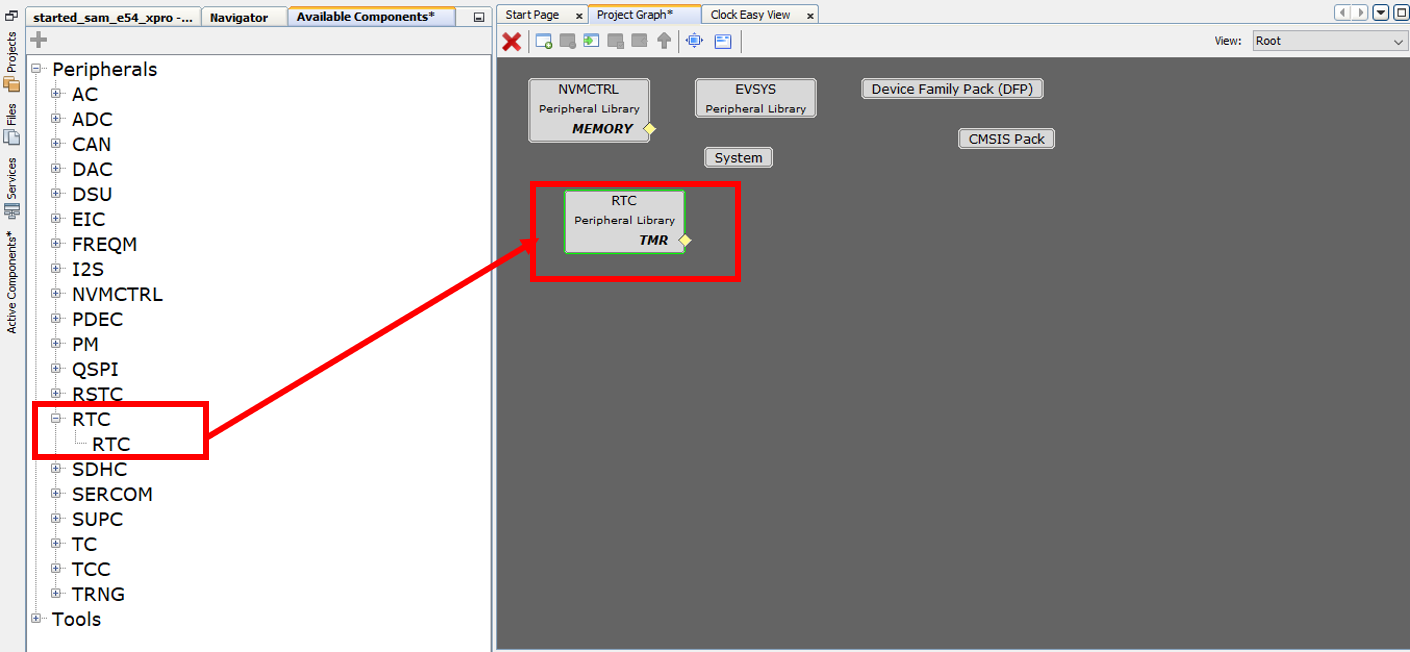Click the create new group icon
Screen dimensions: 1410x652
[x=543, y=42]
